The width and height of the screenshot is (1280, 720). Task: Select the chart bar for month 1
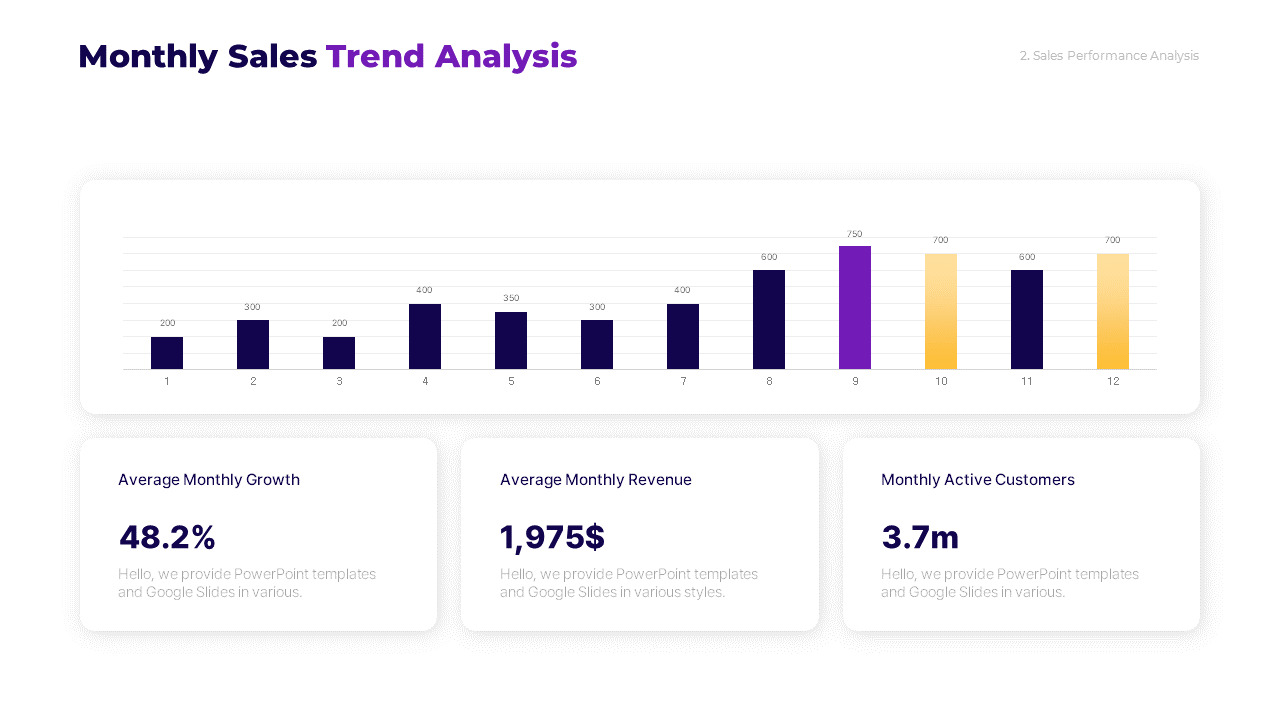pos(167,353)
